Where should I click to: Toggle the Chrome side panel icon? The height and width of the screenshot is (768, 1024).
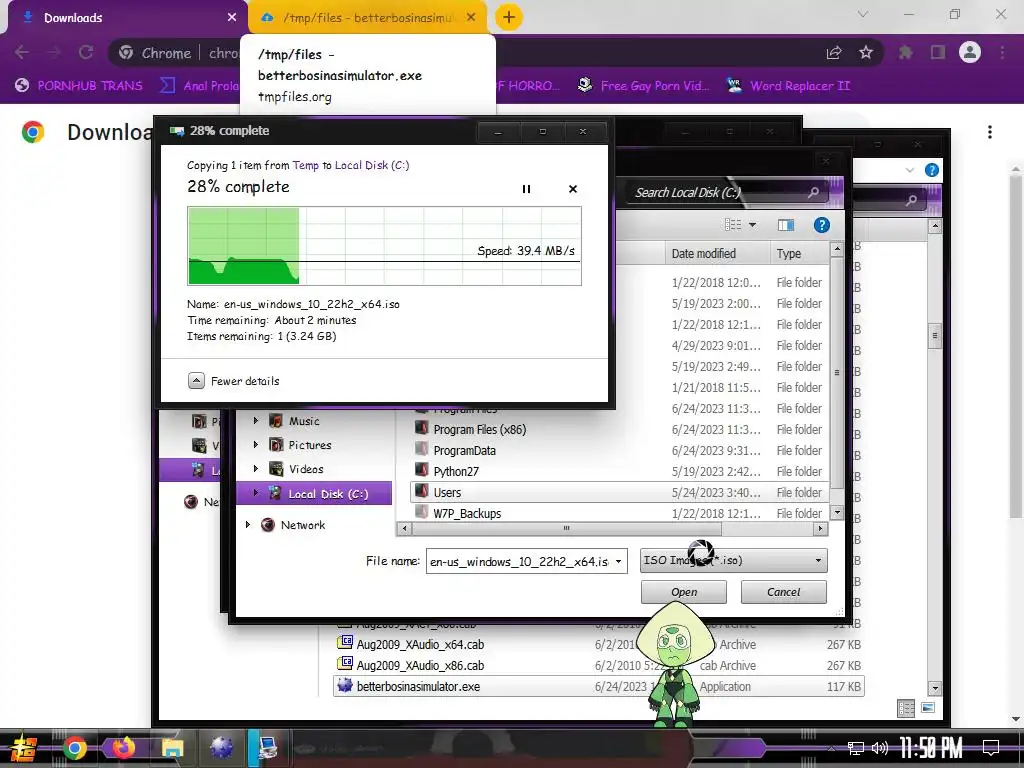pos(938,52)
